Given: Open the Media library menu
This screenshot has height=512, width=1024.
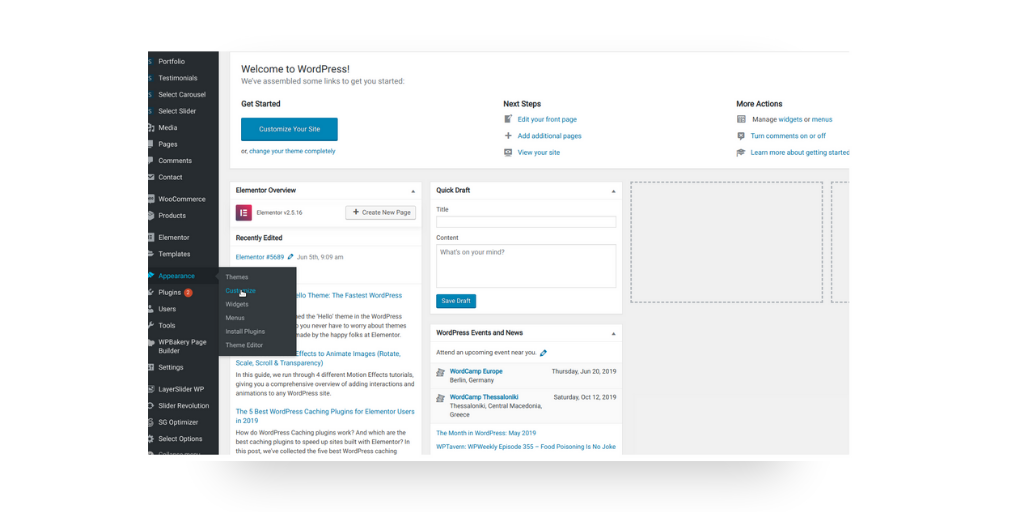Looking at the screenshot, I should [x=167, y=128].
